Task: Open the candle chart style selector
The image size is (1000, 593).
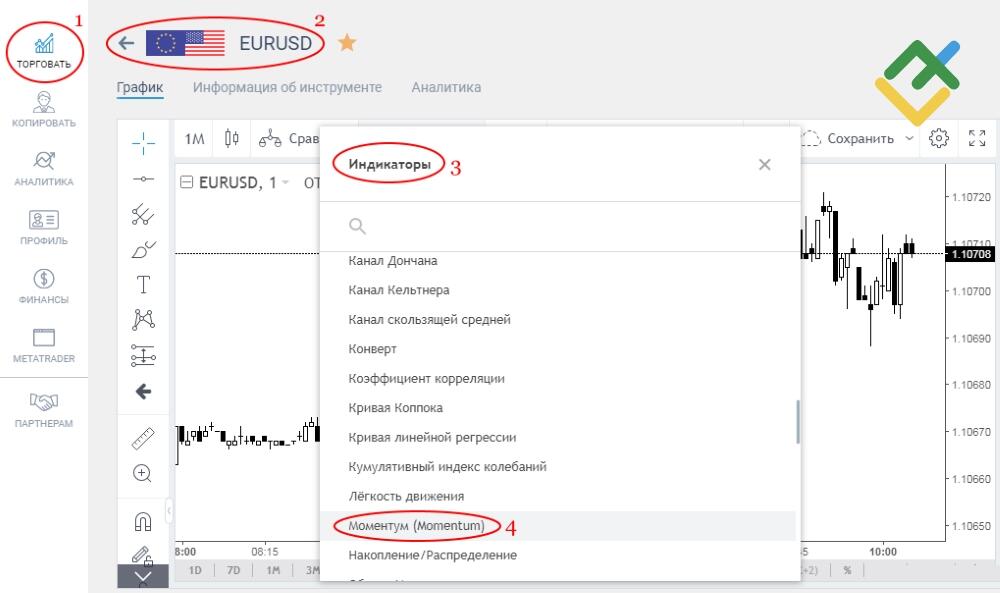Action: 232,138
